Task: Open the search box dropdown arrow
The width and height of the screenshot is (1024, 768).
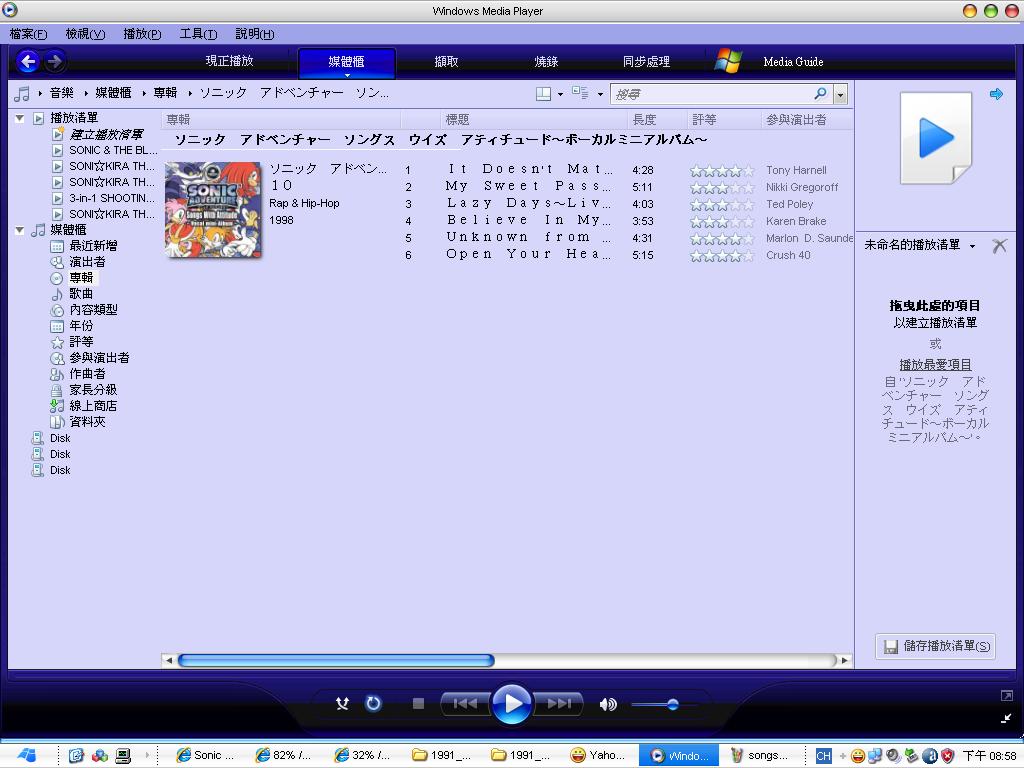Action: 840,93
